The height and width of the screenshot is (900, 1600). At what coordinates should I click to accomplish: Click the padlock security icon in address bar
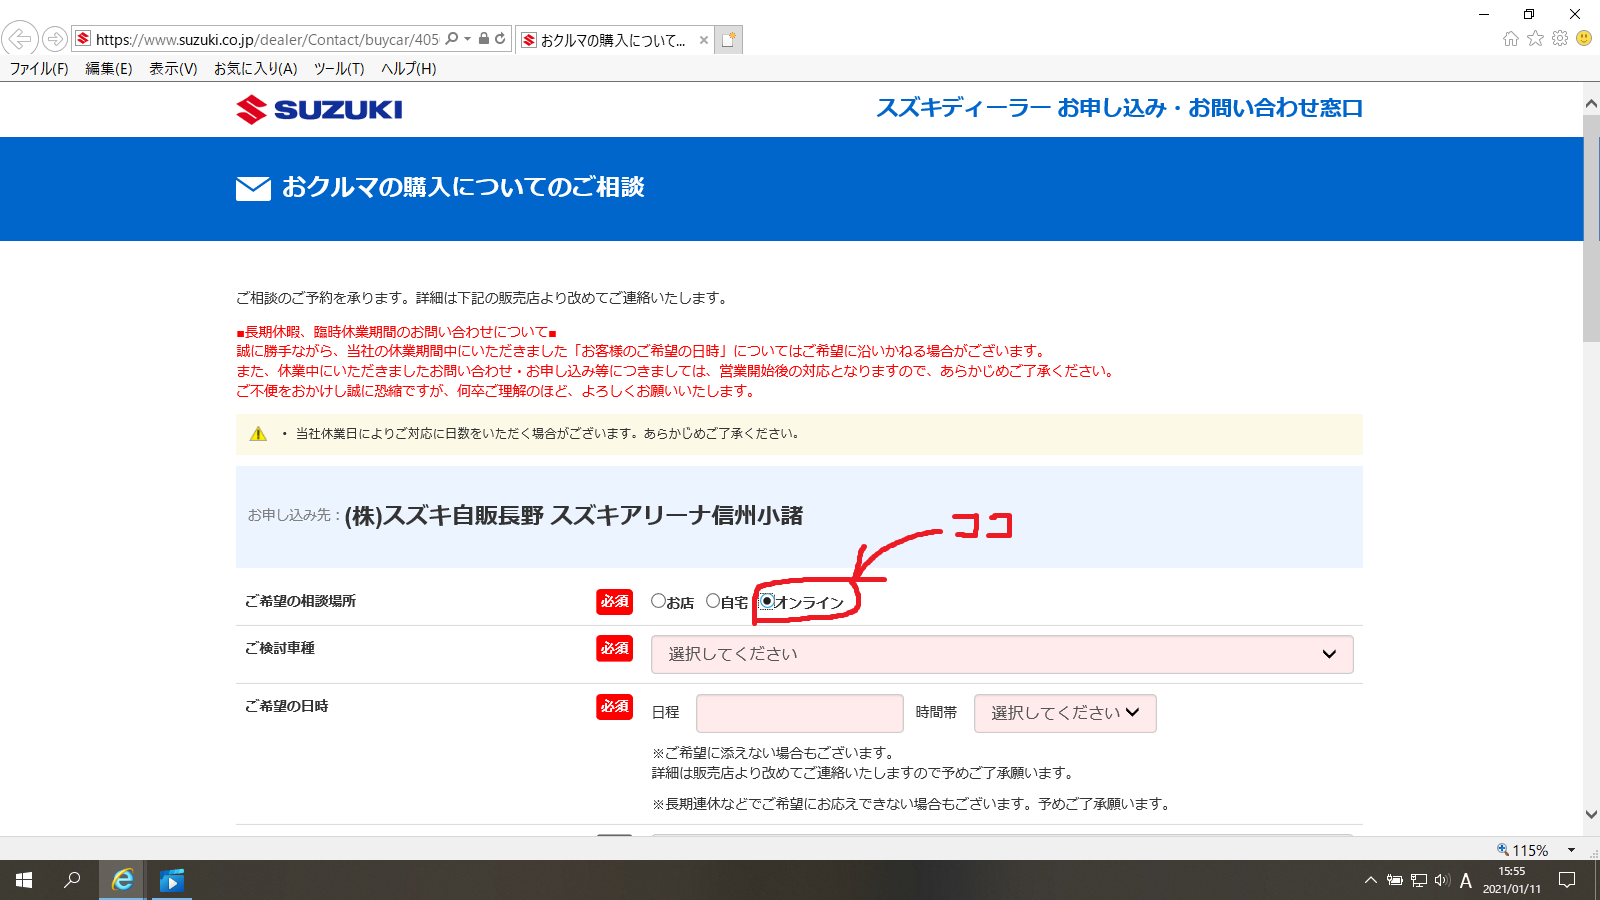click(484, 39)
